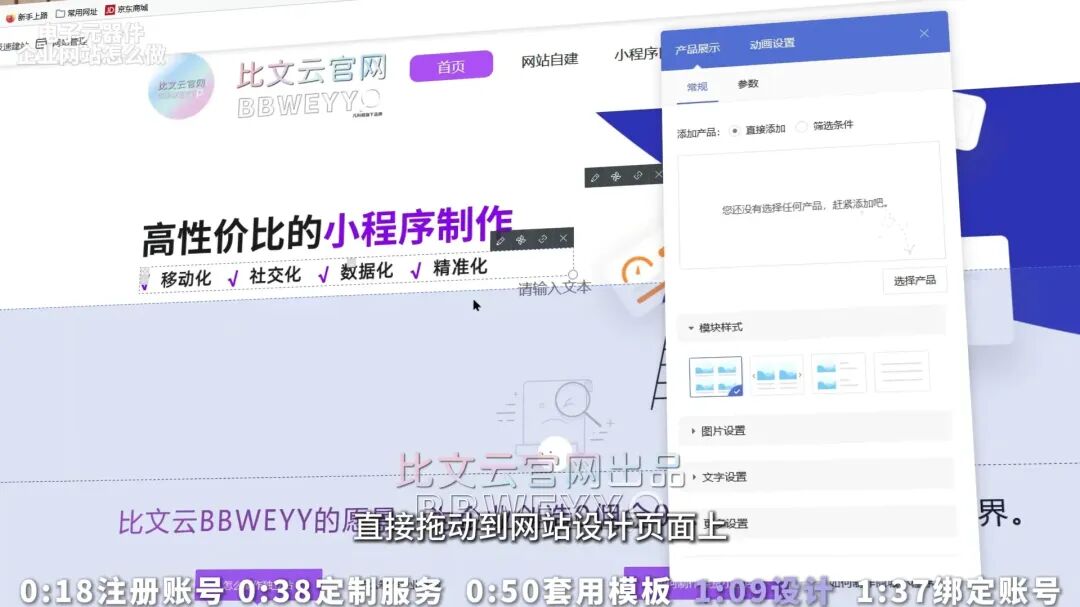The height and width of the screenshot is (607, 1080).
Task: Expand the 图片设置 section
Action: 723,431
